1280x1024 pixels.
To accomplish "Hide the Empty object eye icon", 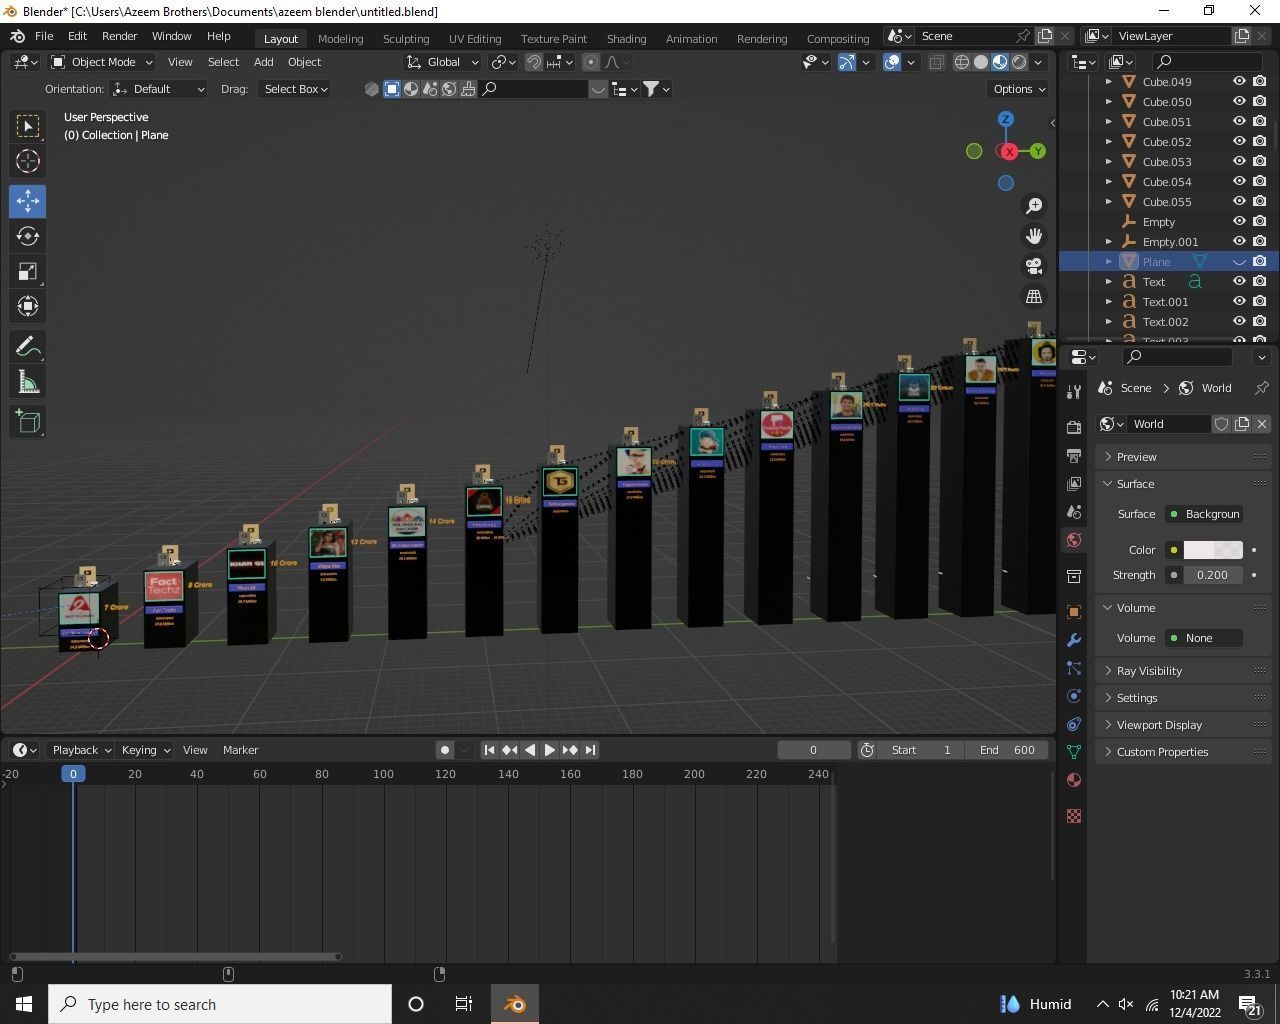I will 1239,221.
